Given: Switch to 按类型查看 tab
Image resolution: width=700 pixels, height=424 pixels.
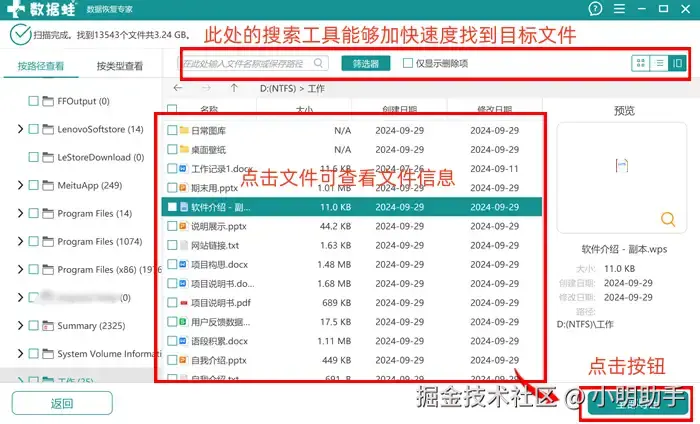Looking at the screenshot, I should [x=120, y=66].
